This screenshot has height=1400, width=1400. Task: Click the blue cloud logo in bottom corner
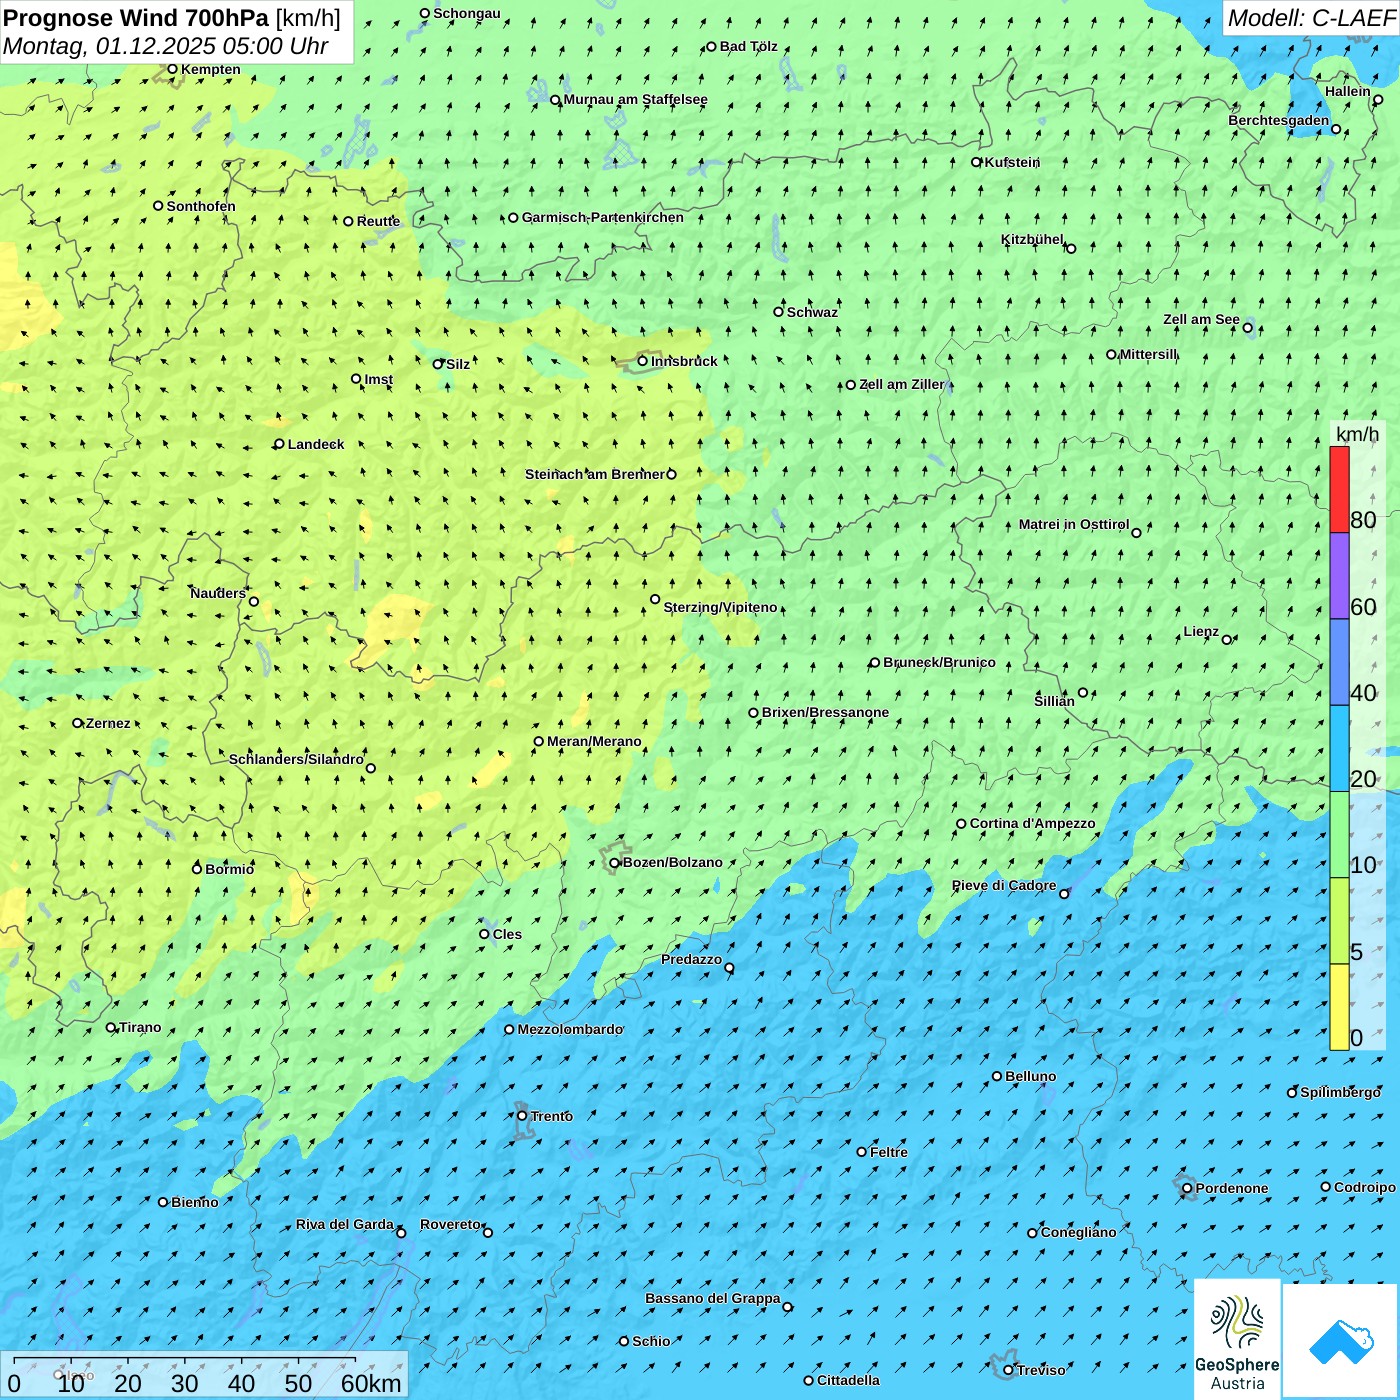(1341, 1341)
